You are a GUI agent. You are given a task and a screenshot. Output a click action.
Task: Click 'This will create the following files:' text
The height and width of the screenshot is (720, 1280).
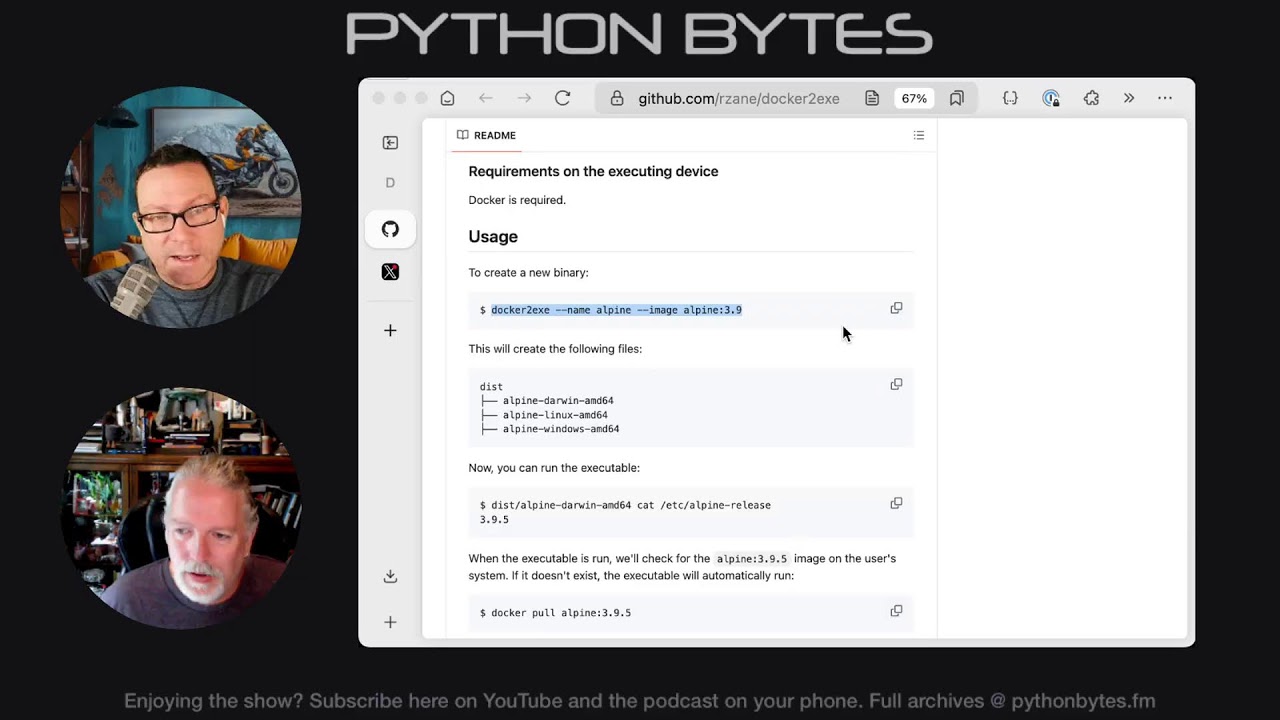pos(555,349)
